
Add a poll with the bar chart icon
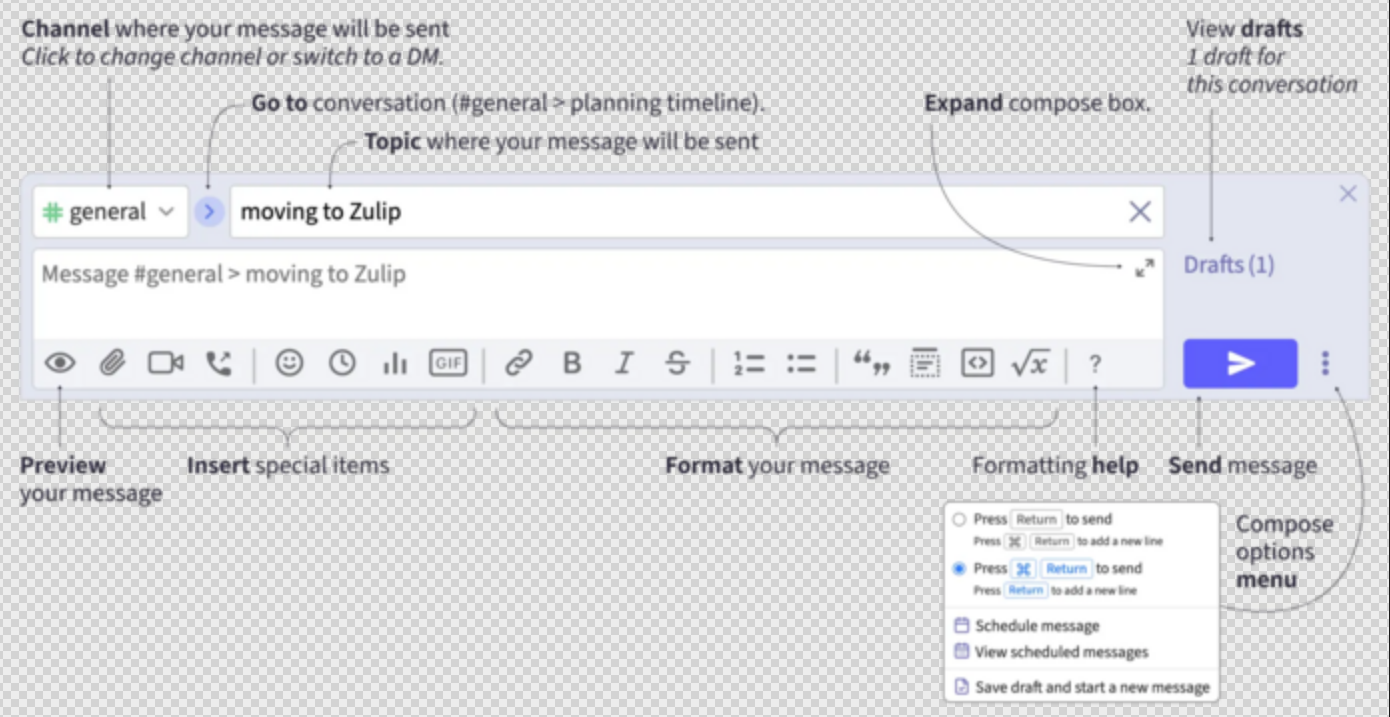click(x=395, y=363)
